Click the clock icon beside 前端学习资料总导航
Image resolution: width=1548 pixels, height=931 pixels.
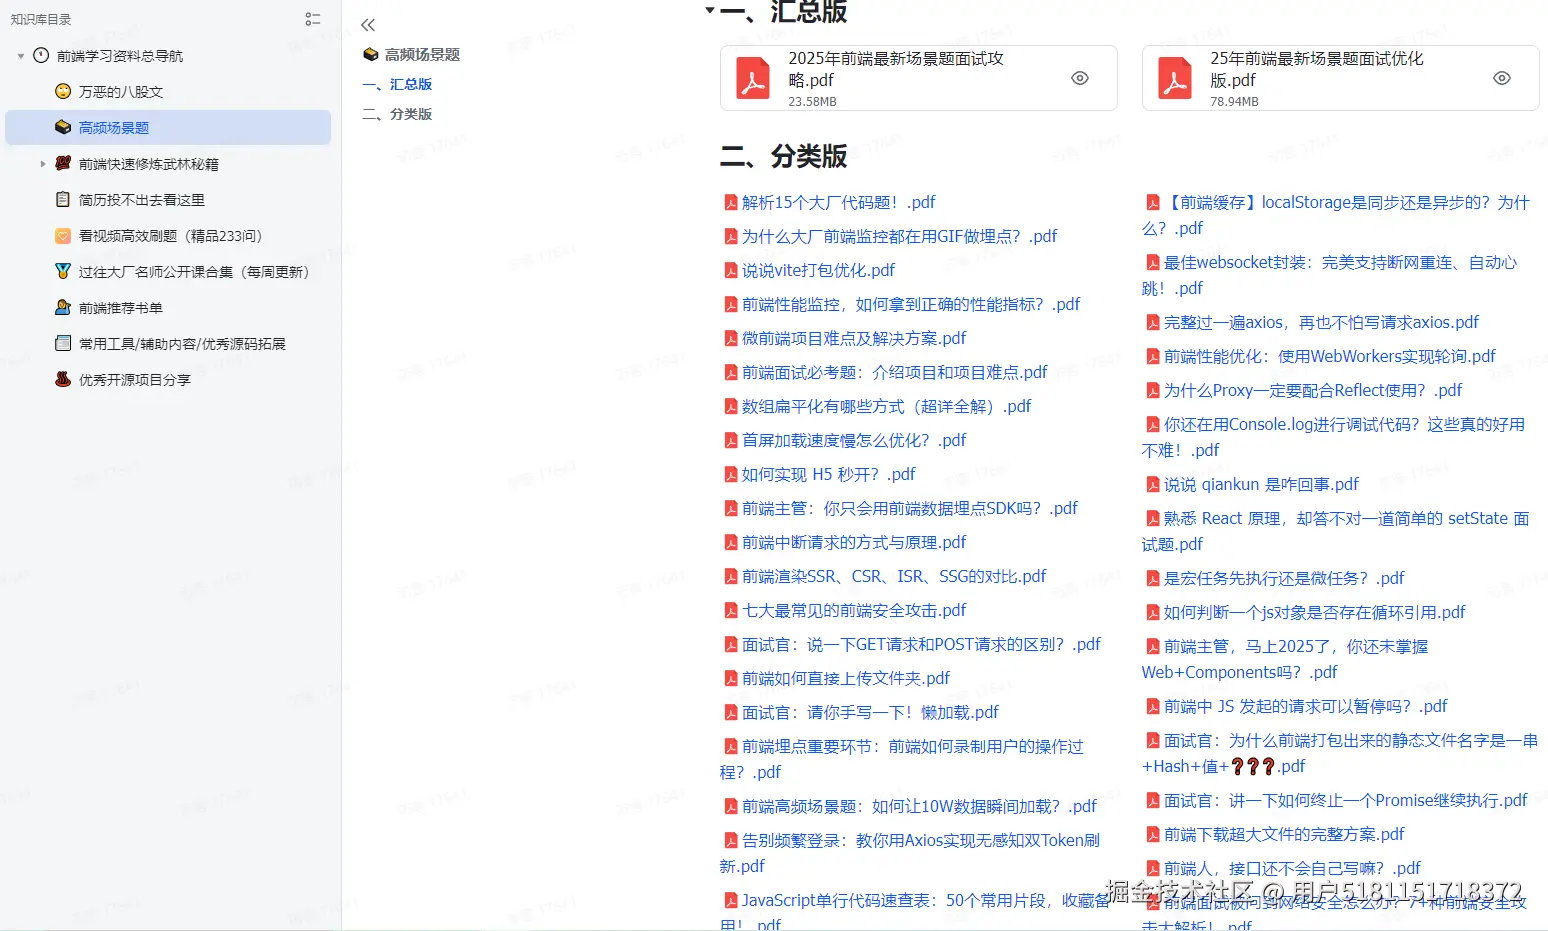click(x=39, y=56)
